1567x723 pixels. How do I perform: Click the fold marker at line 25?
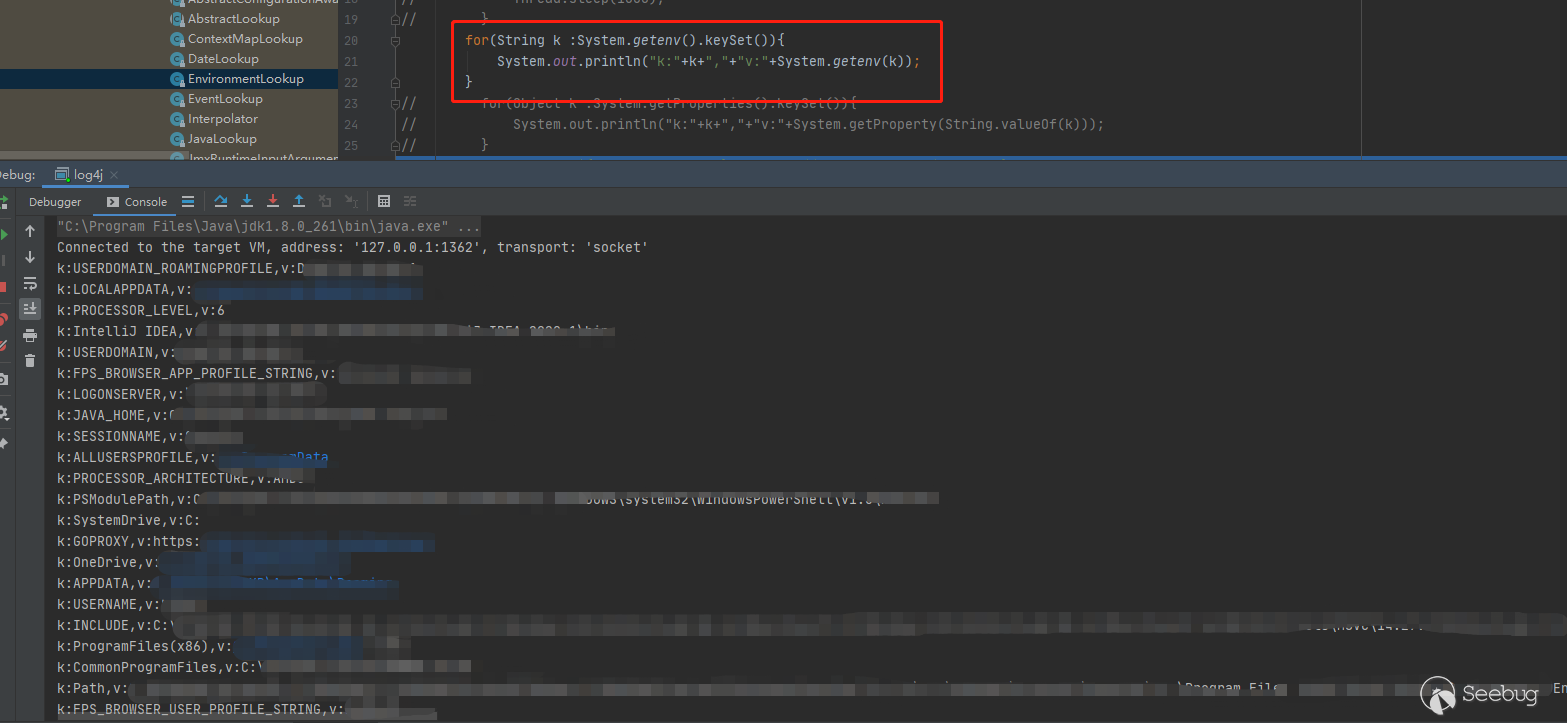[x=397, y=145]
